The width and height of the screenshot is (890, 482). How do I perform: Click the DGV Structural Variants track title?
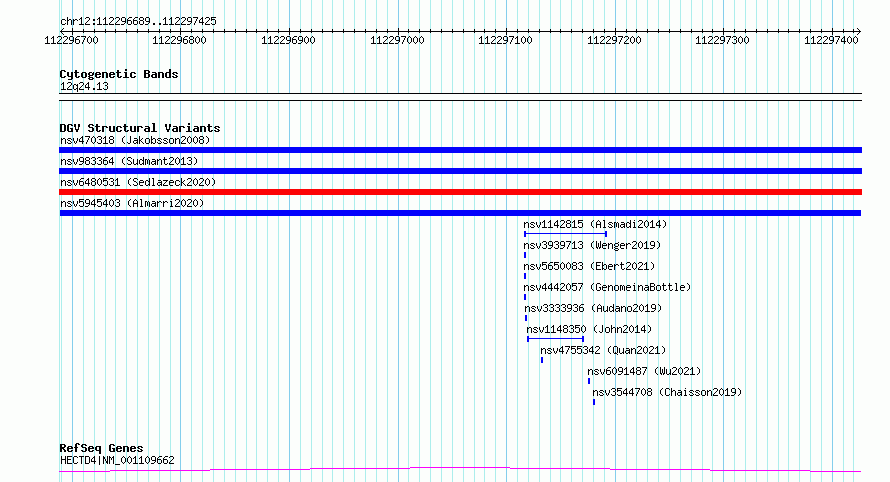[x=140, y=128]
